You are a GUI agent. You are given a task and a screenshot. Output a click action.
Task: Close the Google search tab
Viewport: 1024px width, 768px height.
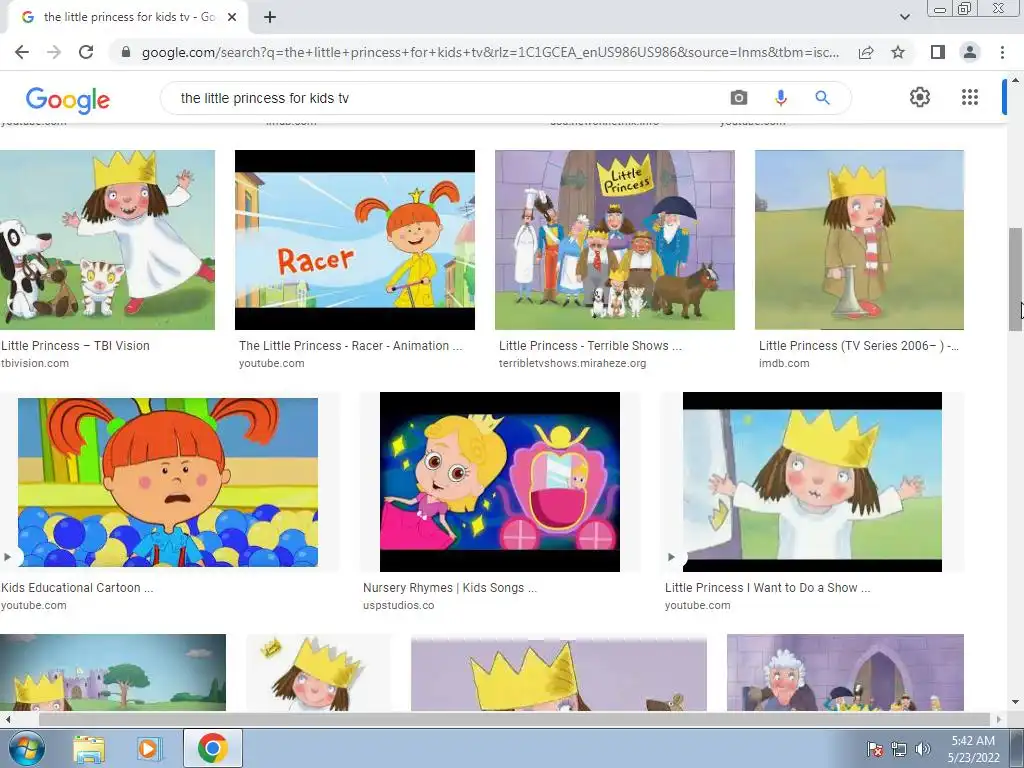(232, 18)
